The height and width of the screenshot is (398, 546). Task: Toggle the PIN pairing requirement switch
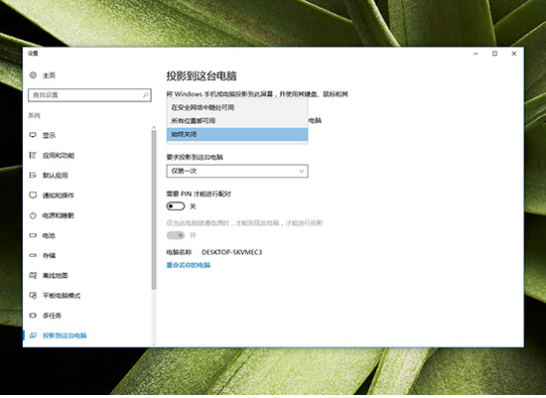point(176,206)
